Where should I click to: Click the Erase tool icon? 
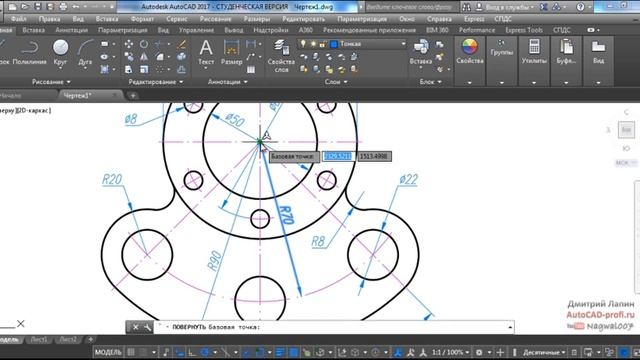[x=182, y=44]
